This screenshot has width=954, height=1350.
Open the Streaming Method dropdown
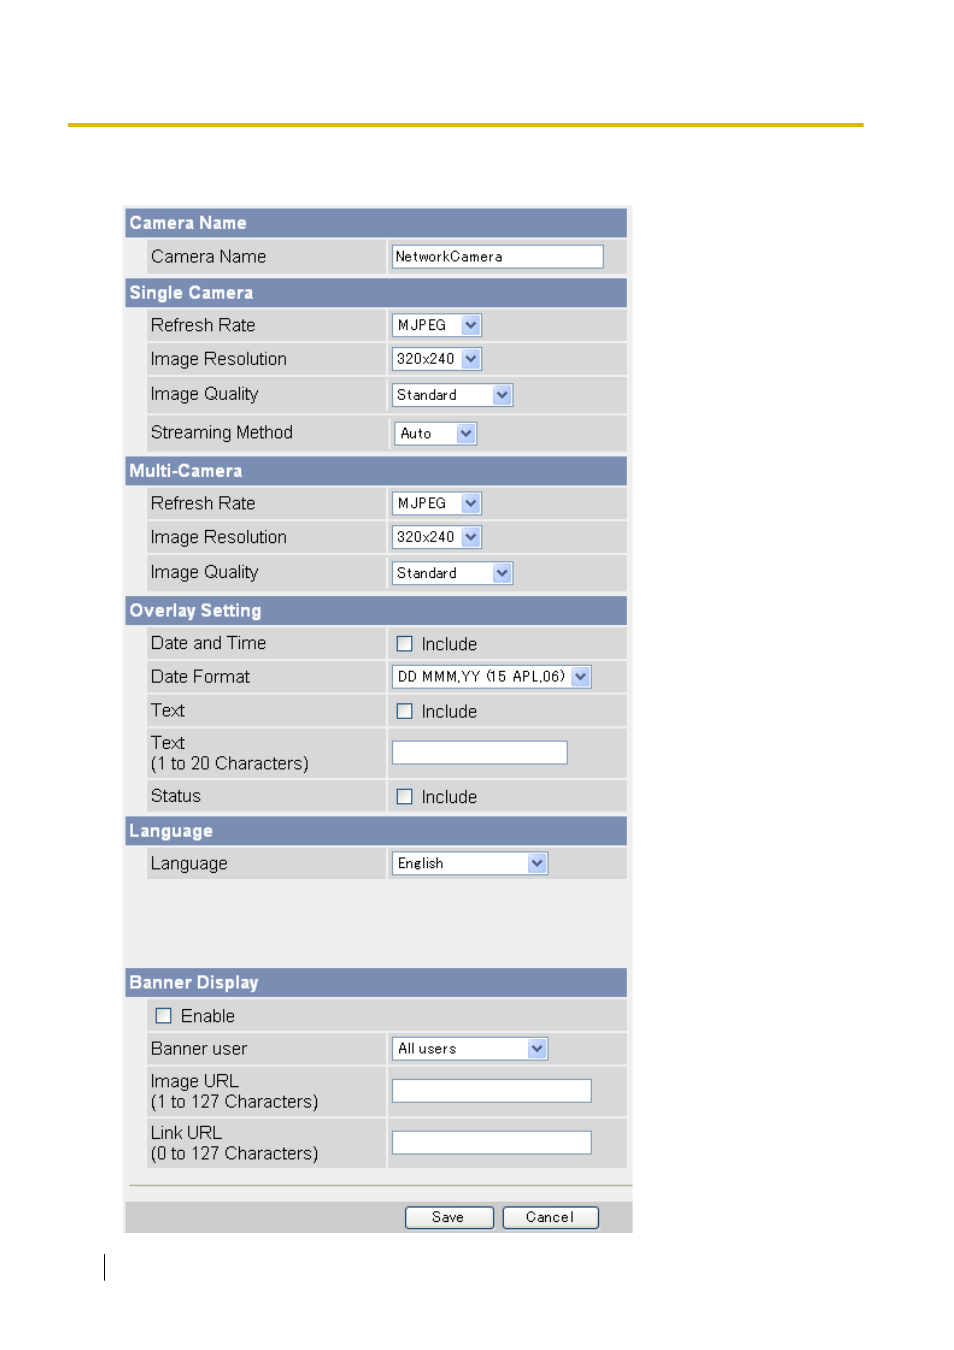(435, 433)
